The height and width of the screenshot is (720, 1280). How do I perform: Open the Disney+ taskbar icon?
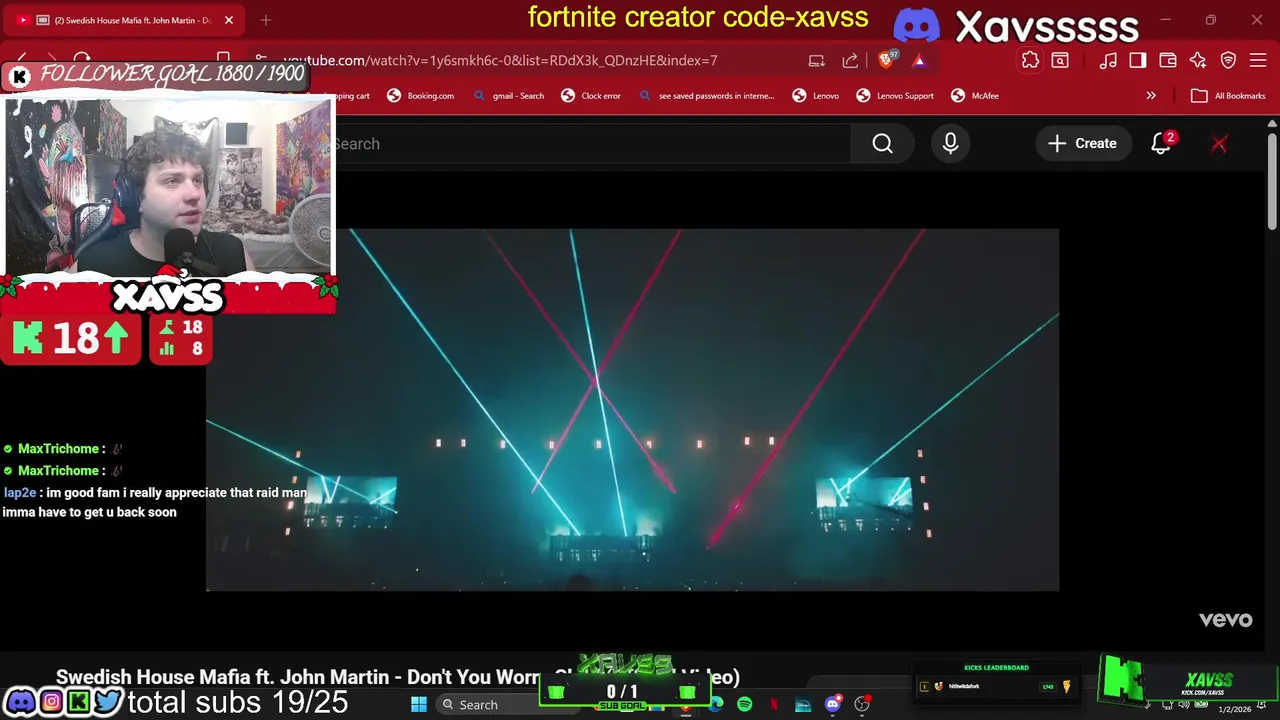pyautogui.click(x=803, y=704)
